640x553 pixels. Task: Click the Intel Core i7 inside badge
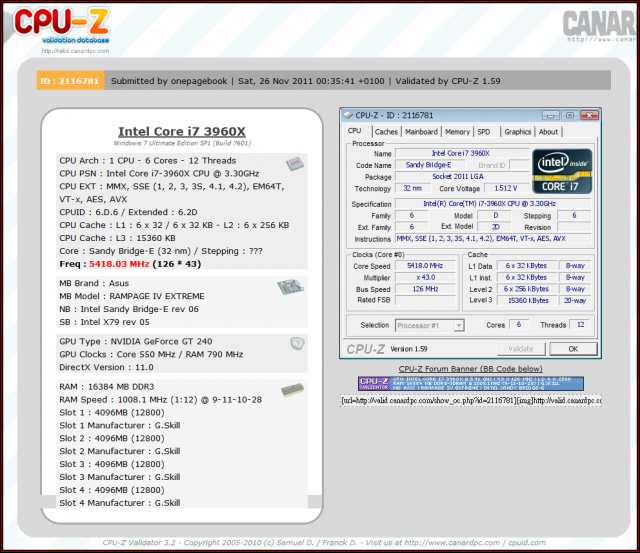(562, 171)
